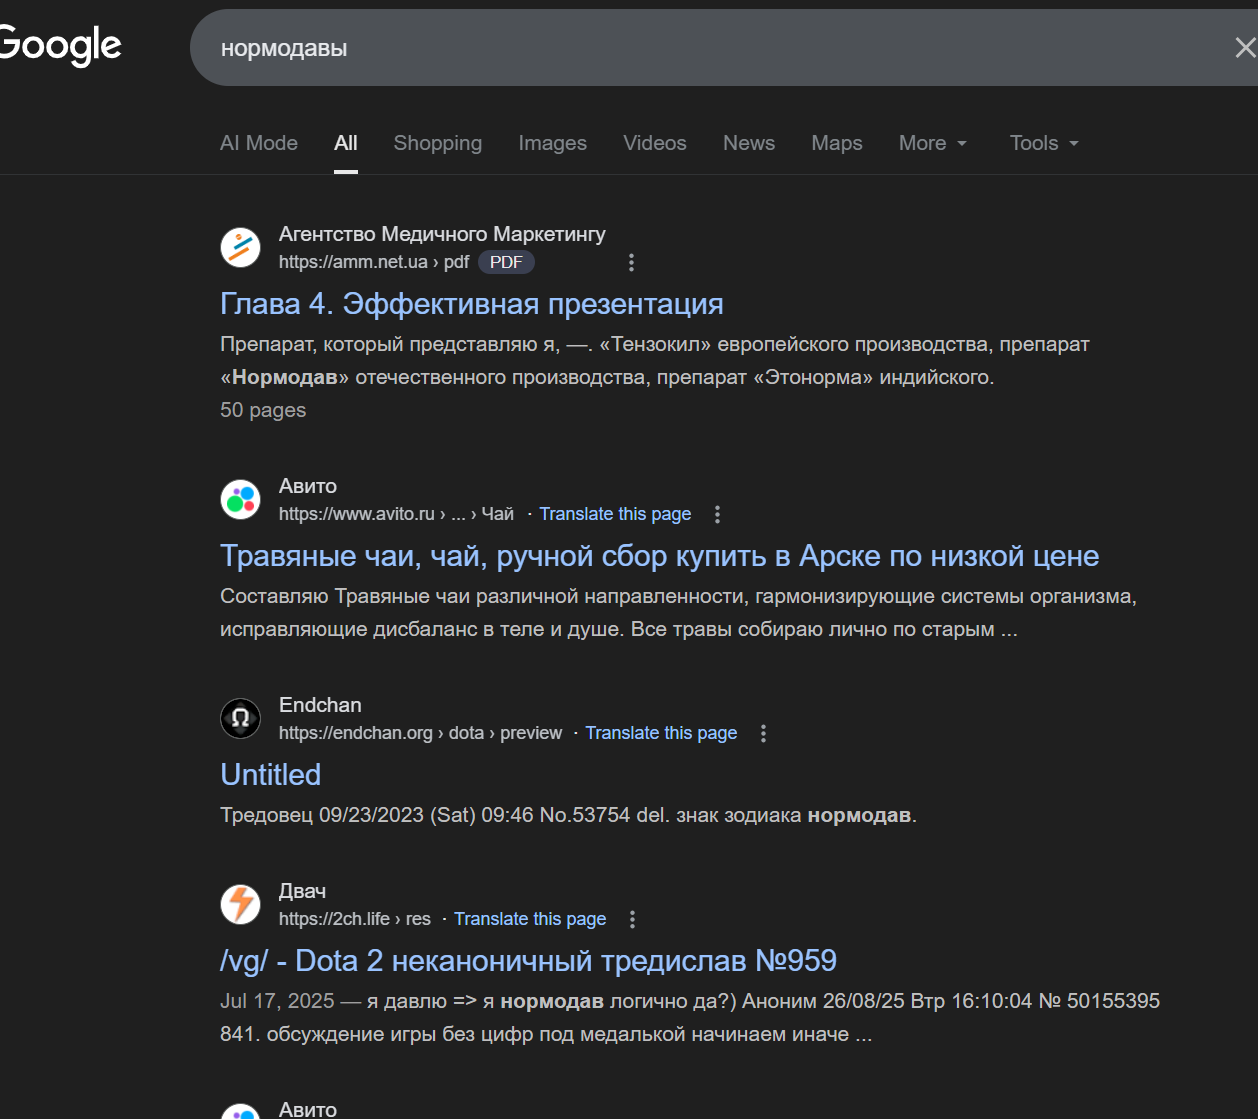Open three-dot menu for first Авито result

click(717, 514)
